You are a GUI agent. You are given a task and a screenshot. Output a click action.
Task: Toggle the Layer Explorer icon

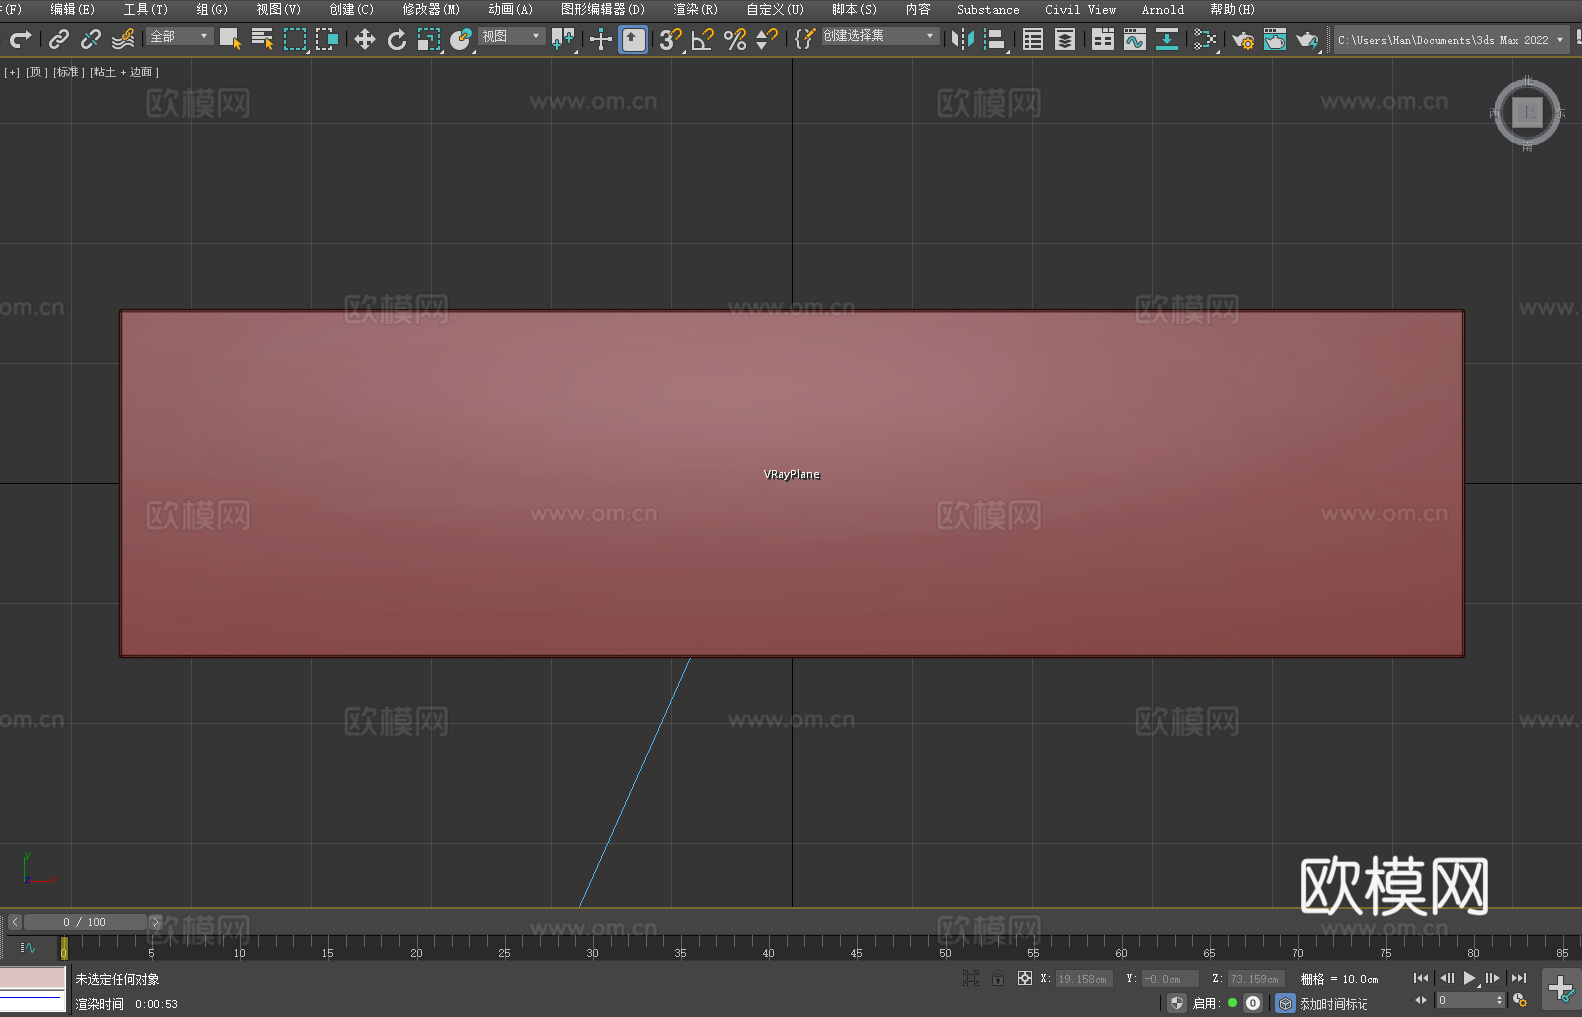click(x=1065, y=39)
